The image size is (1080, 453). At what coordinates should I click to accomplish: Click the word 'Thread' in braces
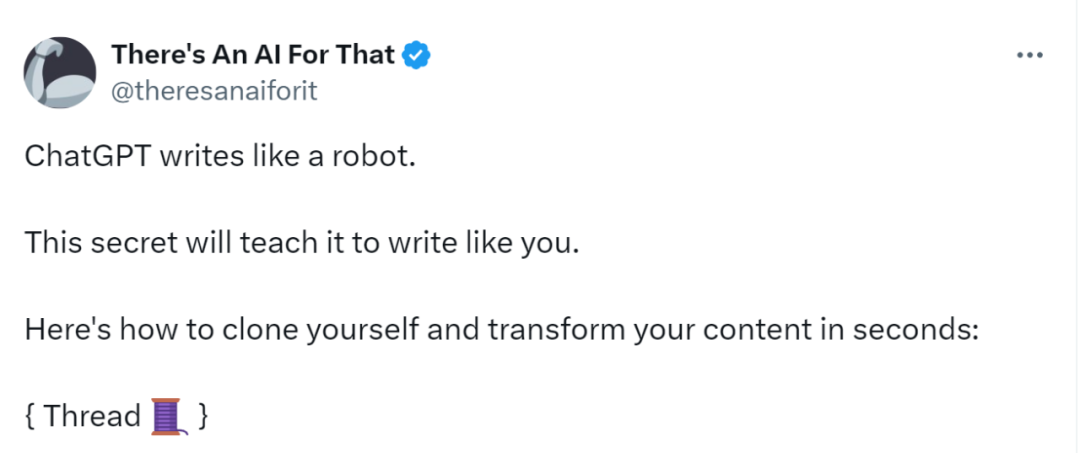click(x=92, y=417)
